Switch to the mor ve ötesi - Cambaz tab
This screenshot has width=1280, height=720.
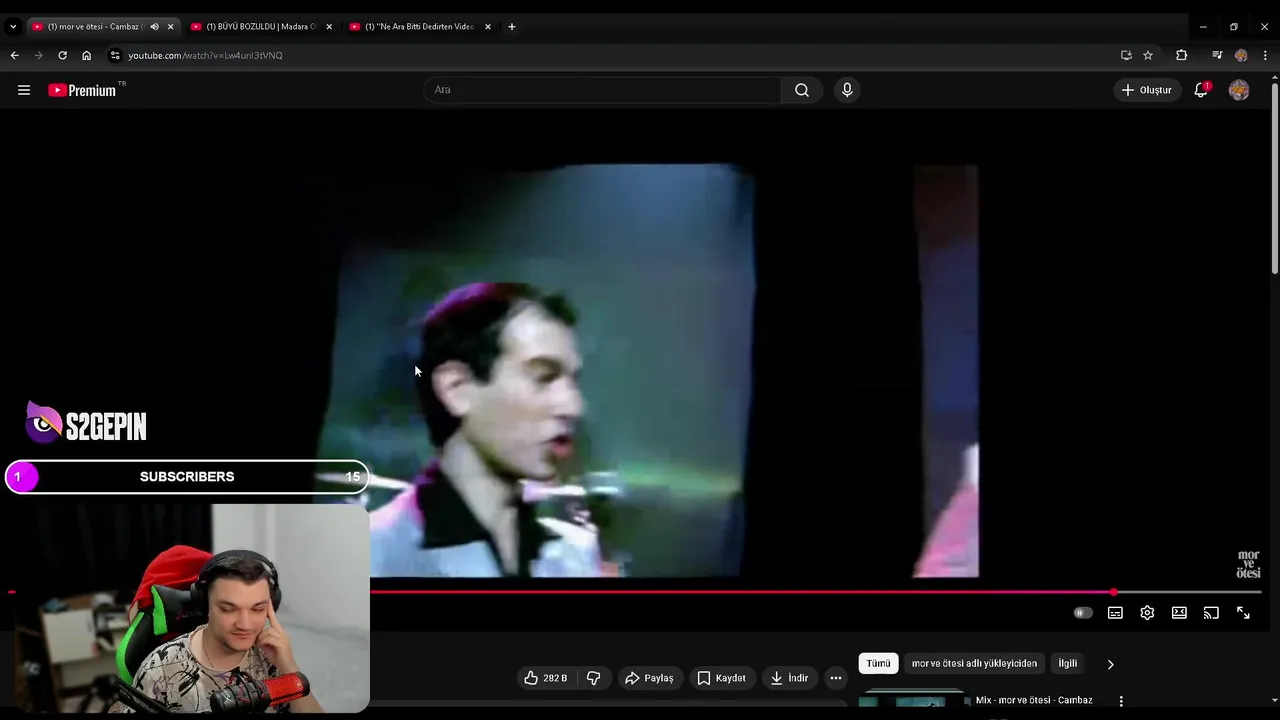(96, 27)
